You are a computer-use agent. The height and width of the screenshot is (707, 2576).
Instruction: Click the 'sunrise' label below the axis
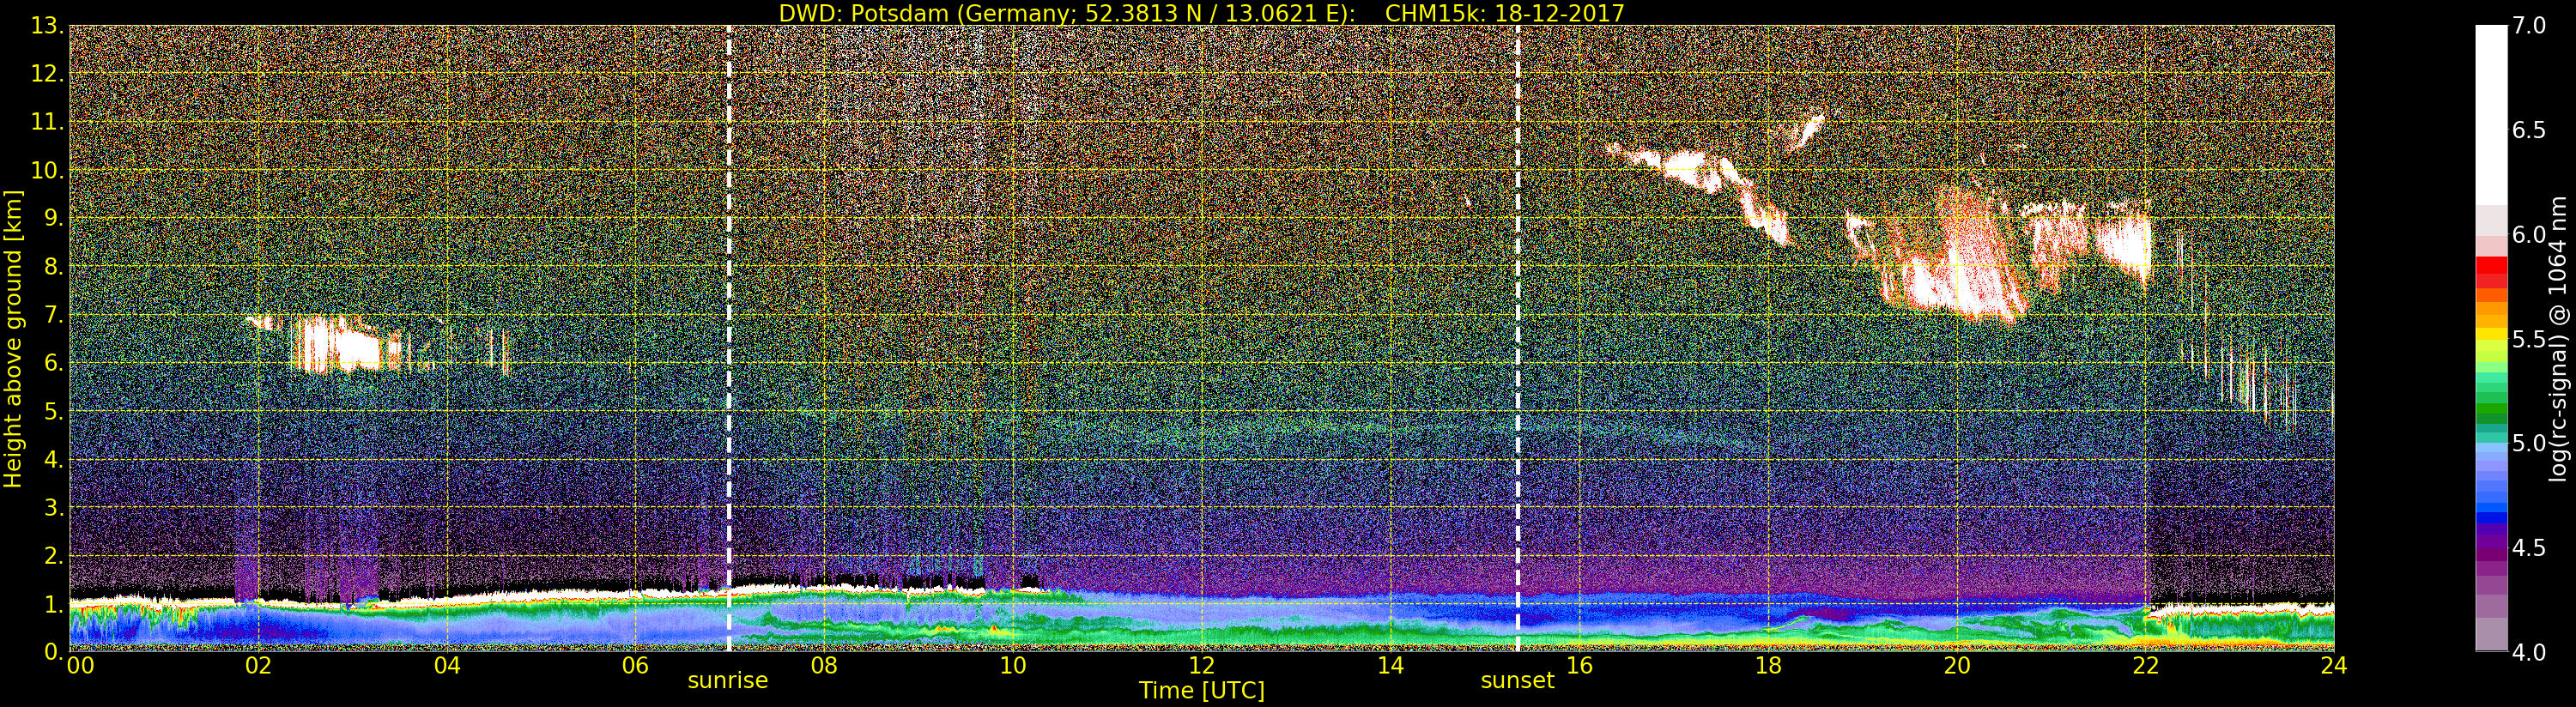point(727,681)
